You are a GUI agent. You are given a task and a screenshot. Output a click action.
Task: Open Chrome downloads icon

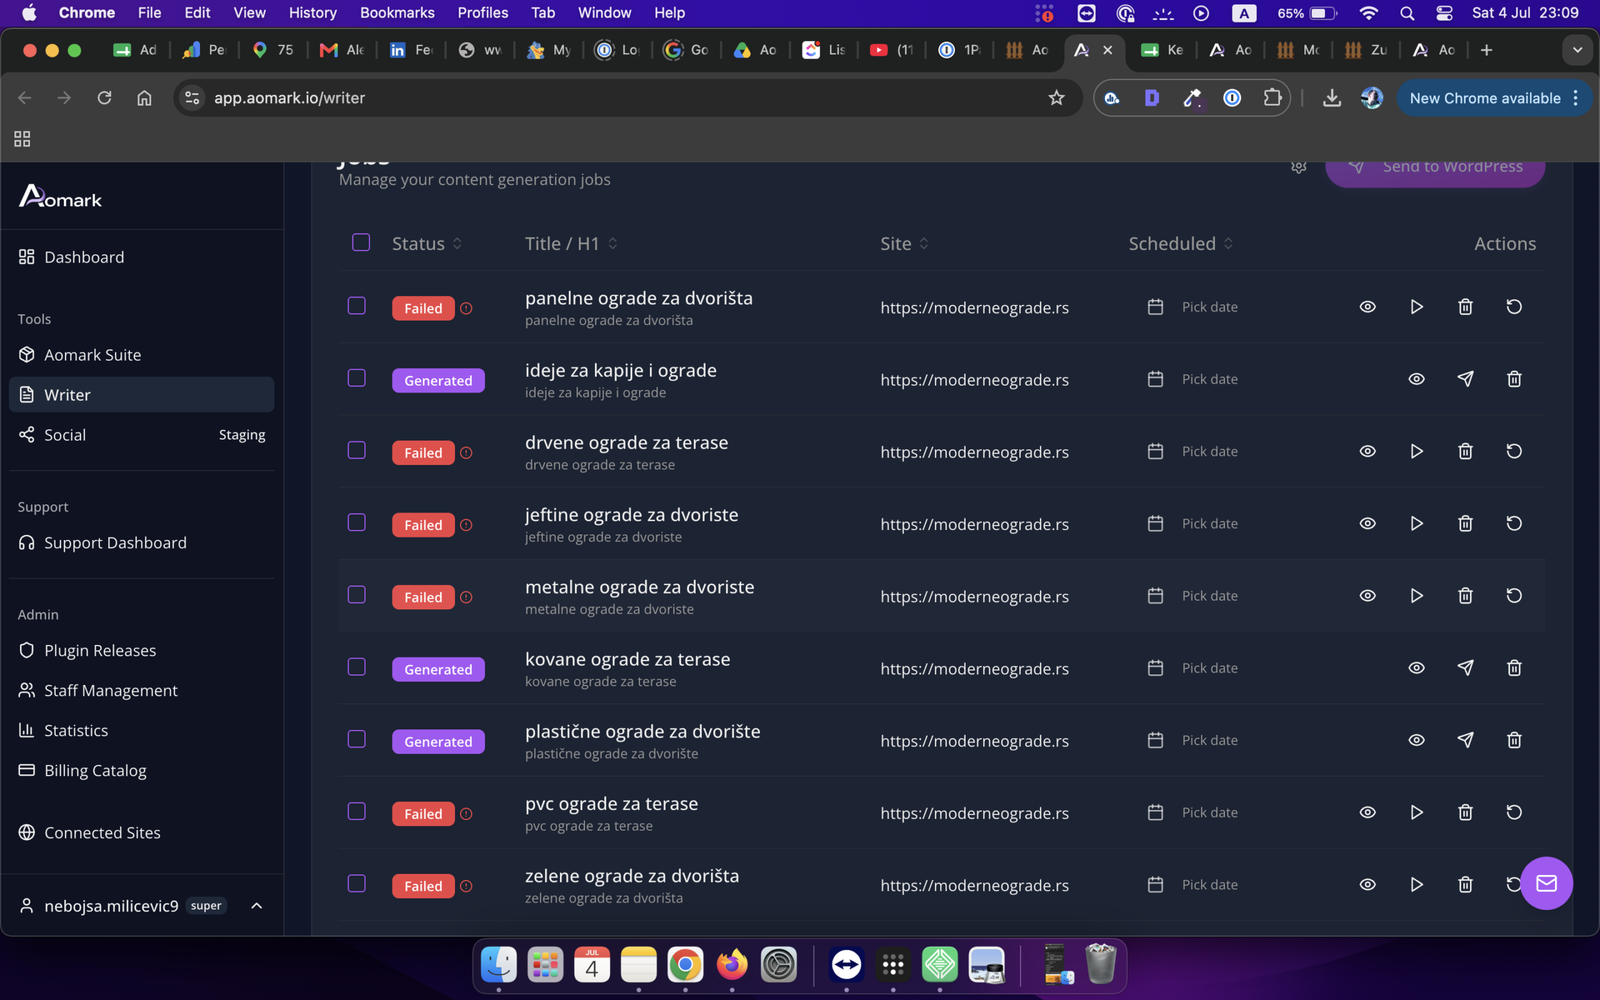(1331, 98)
